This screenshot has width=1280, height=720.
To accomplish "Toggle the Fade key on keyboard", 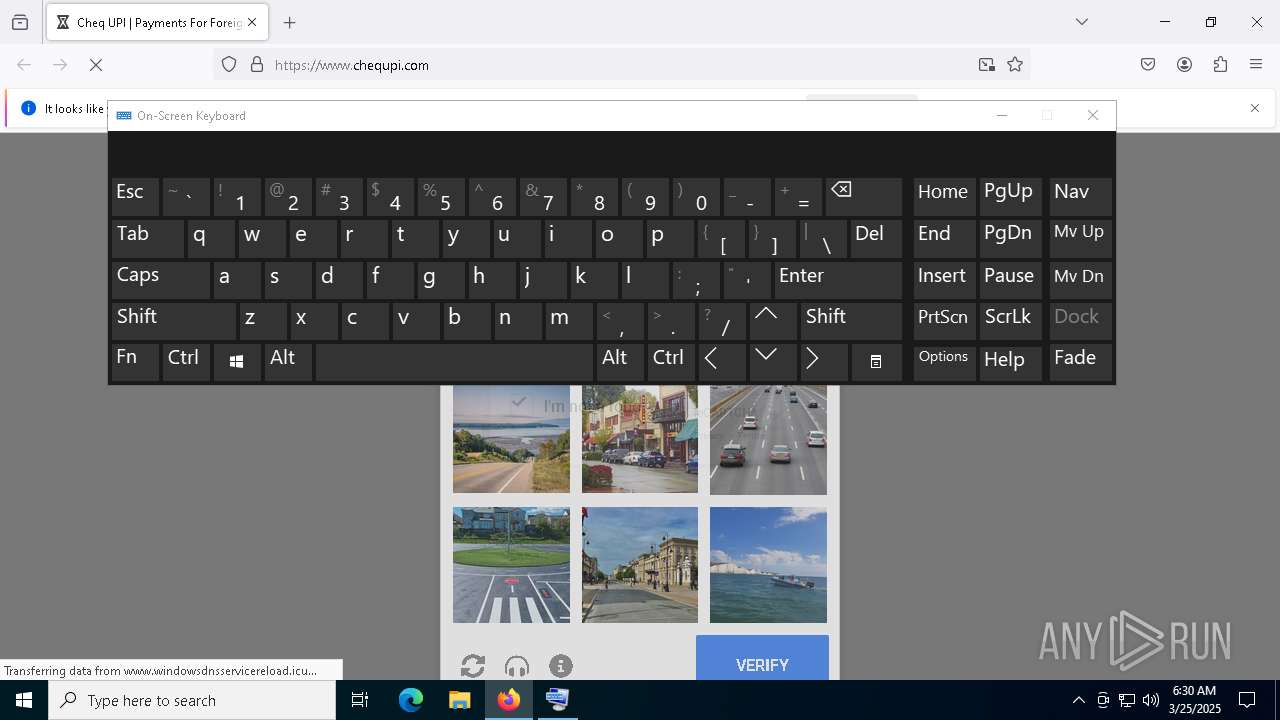I will point(1080,362).
